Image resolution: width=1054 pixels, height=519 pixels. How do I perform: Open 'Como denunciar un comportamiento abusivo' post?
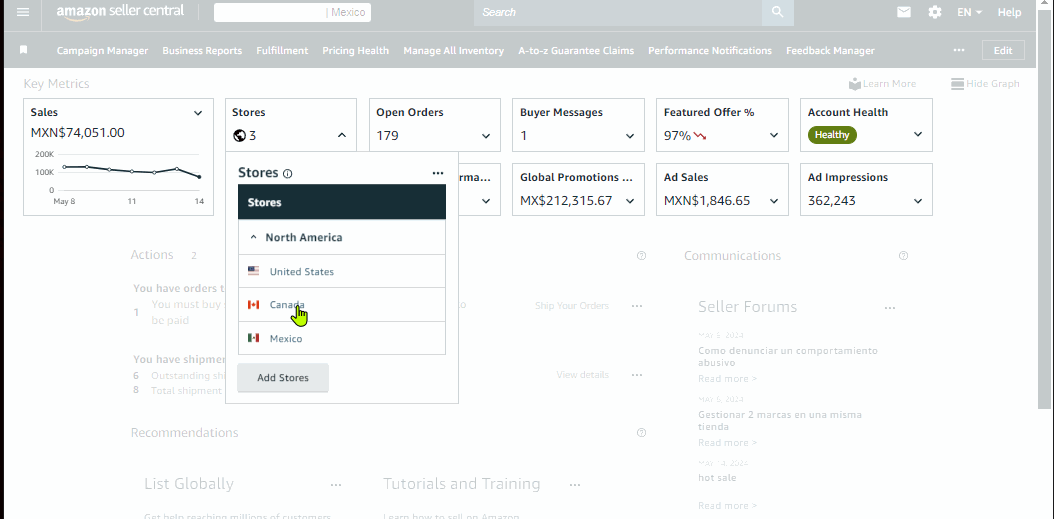point(788,357)
